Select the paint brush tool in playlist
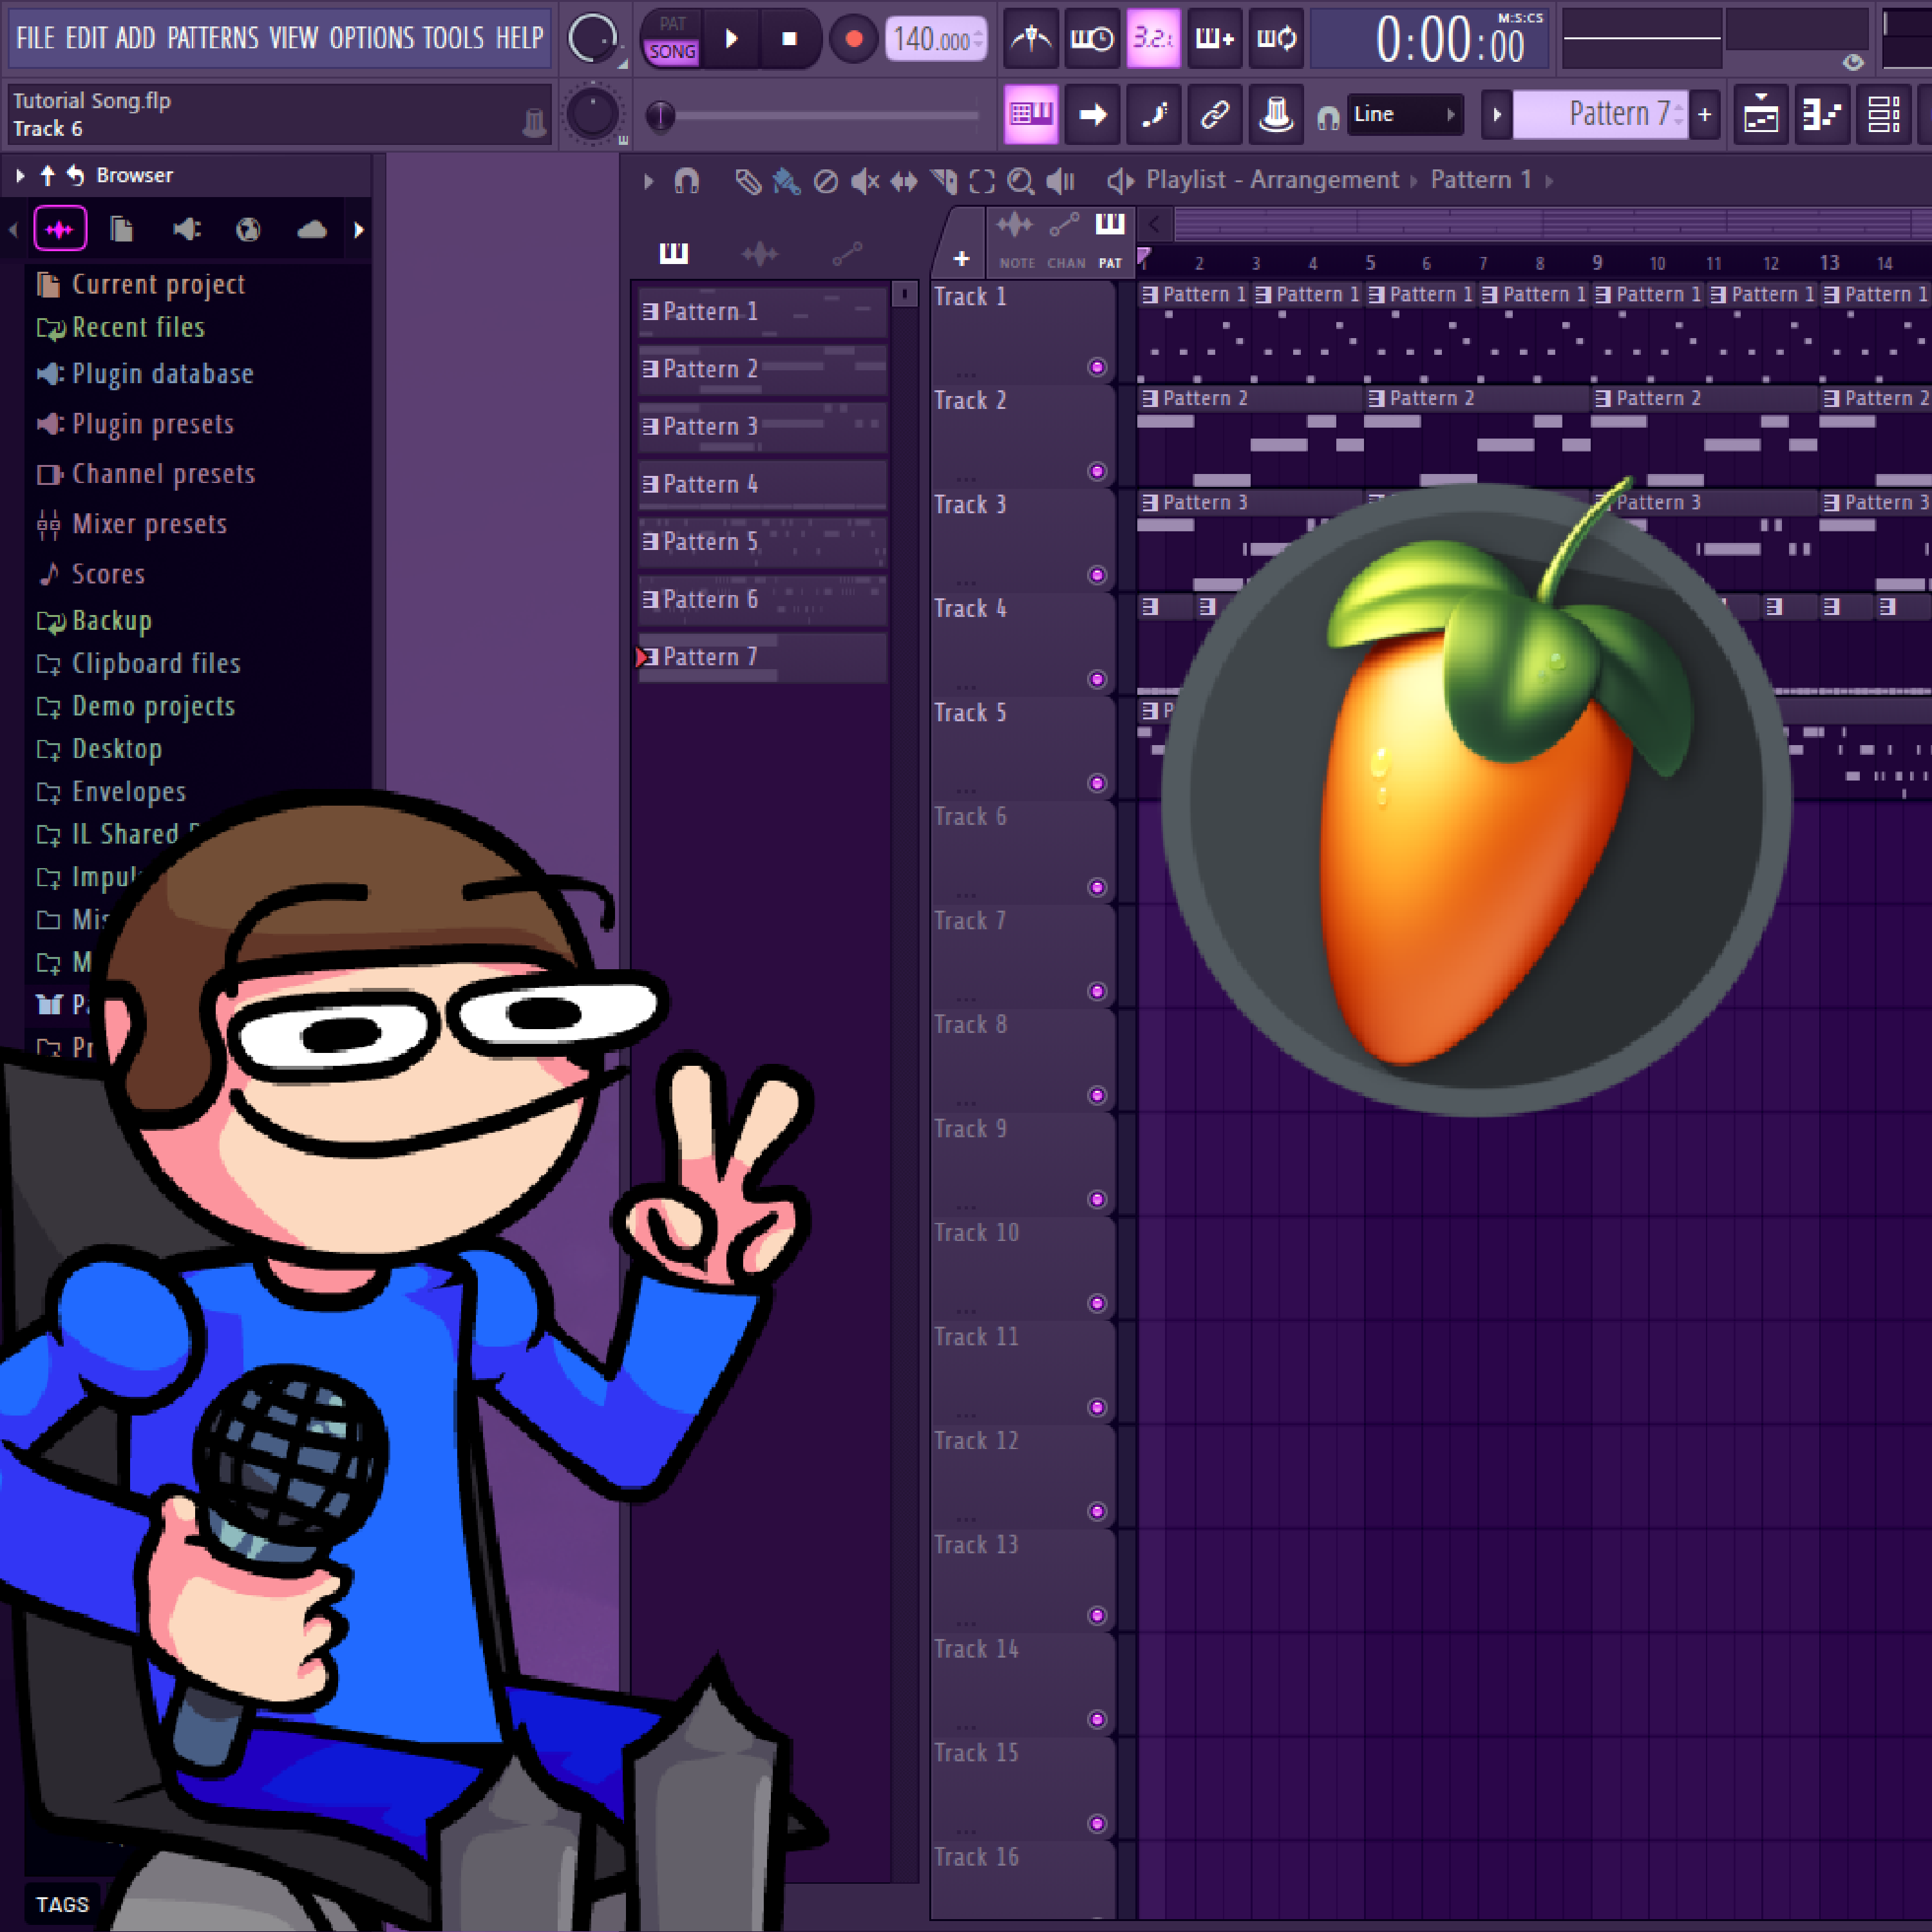Screen dimensions: 1932x1932 pyautogui.click(x=786, y=181)
